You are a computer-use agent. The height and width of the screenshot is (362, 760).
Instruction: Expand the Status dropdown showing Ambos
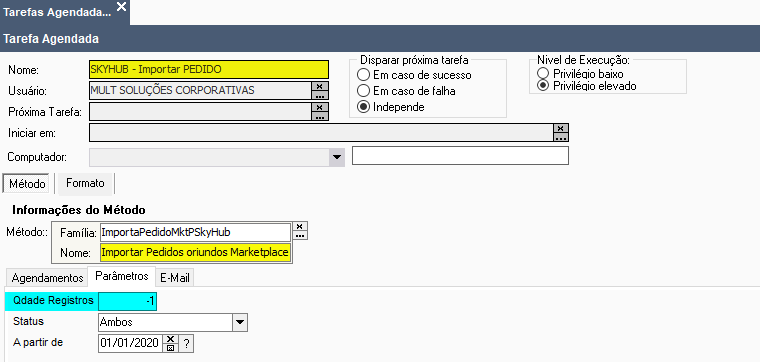coord(240,322)
